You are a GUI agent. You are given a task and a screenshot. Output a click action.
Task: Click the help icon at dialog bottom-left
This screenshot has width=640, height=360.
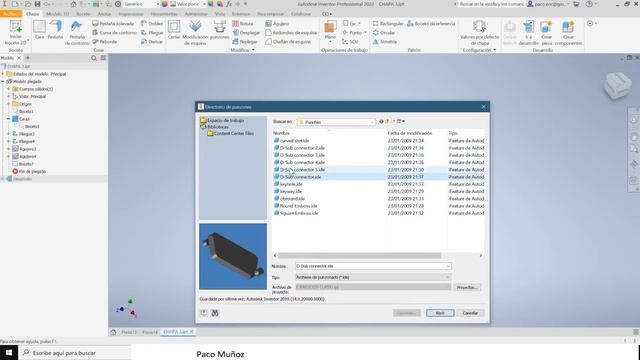click(204, 313)
